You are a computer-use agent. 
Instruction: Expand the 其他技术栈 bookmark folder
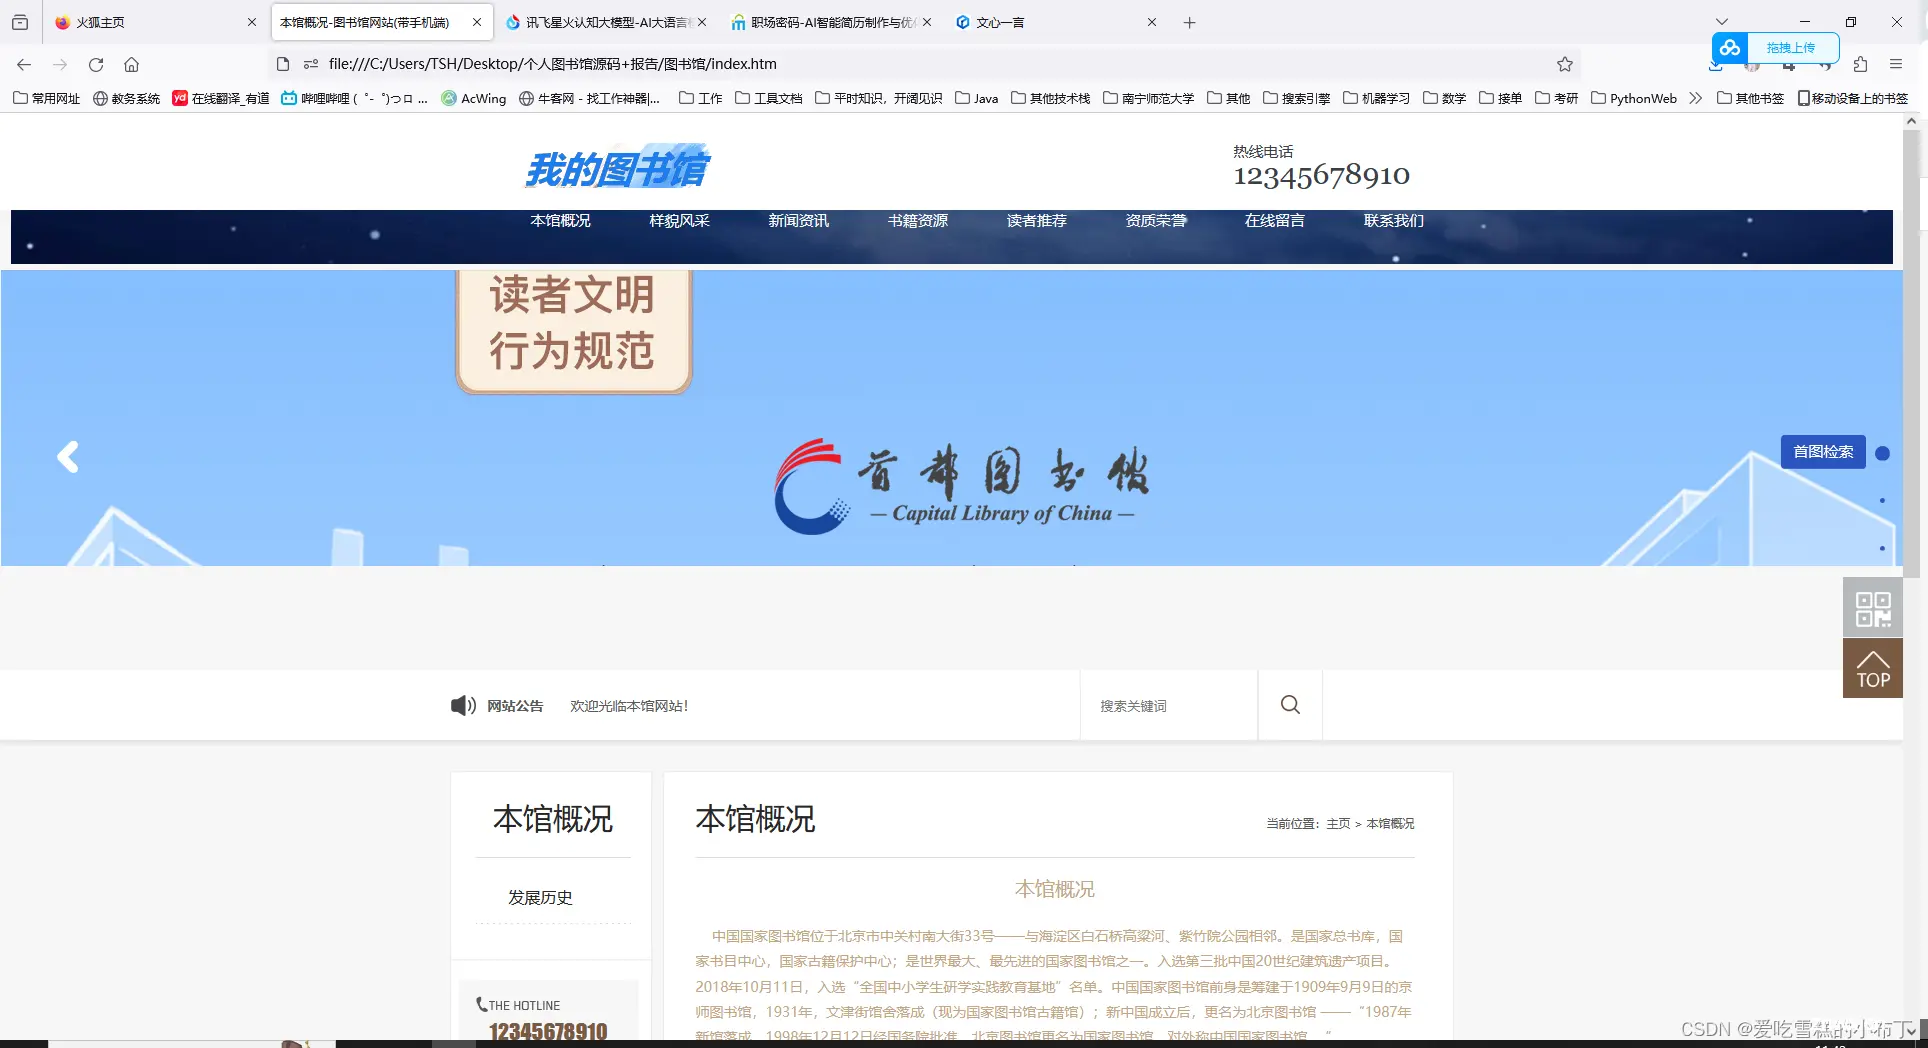click(x=1050, y=98)
